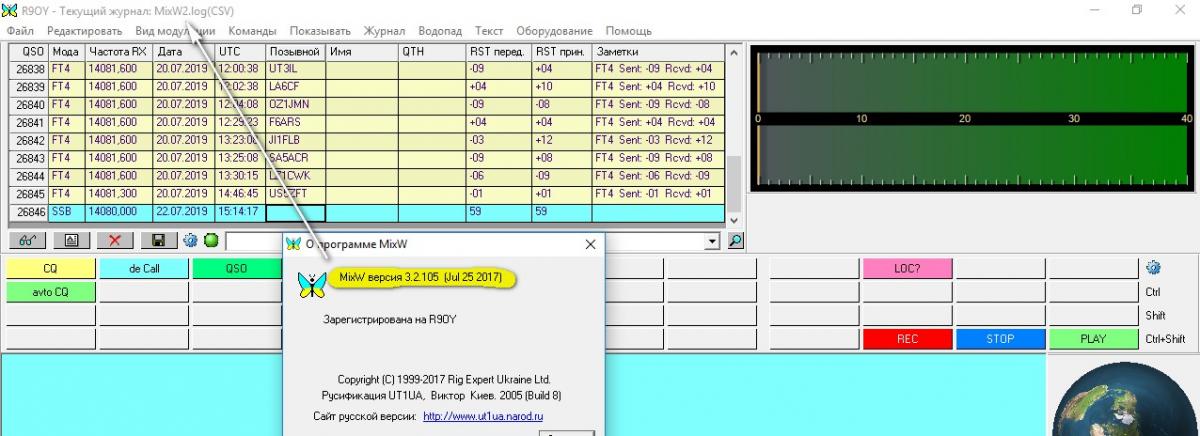Open the Оборудование menu
The width and height of the screenshot is (1200, 436).
pos(554,31)
